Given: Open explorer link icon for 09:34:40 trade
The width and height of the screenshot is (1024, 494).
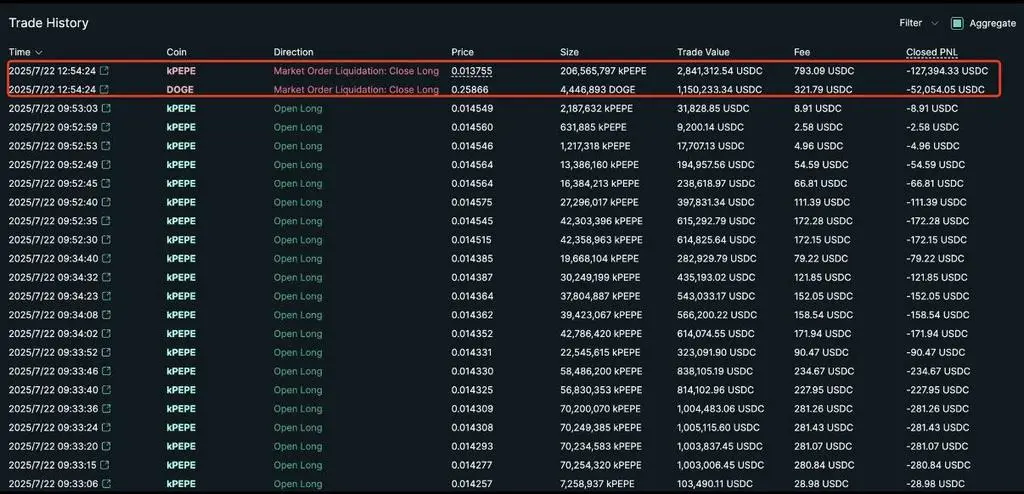Looking at the screenshot, I should pos(106,259).
